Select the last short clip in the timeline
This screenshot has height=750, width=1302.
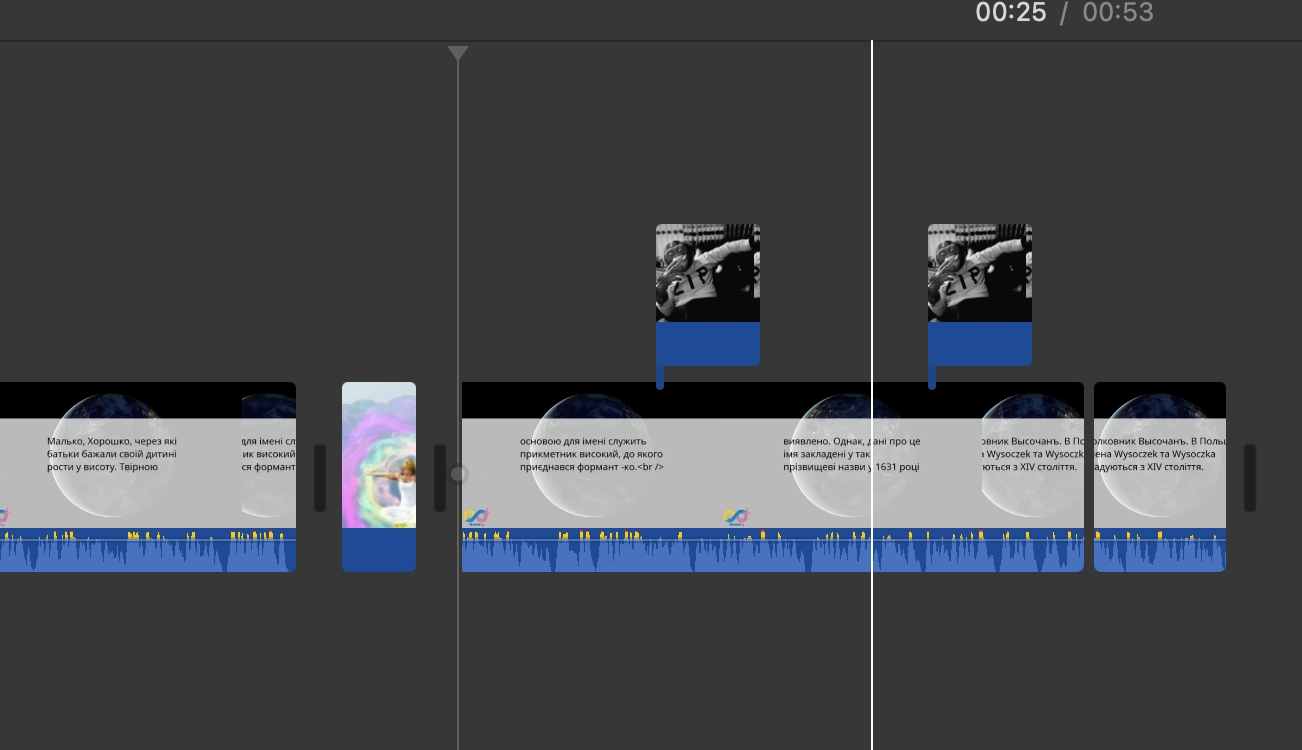[1159, 455]
